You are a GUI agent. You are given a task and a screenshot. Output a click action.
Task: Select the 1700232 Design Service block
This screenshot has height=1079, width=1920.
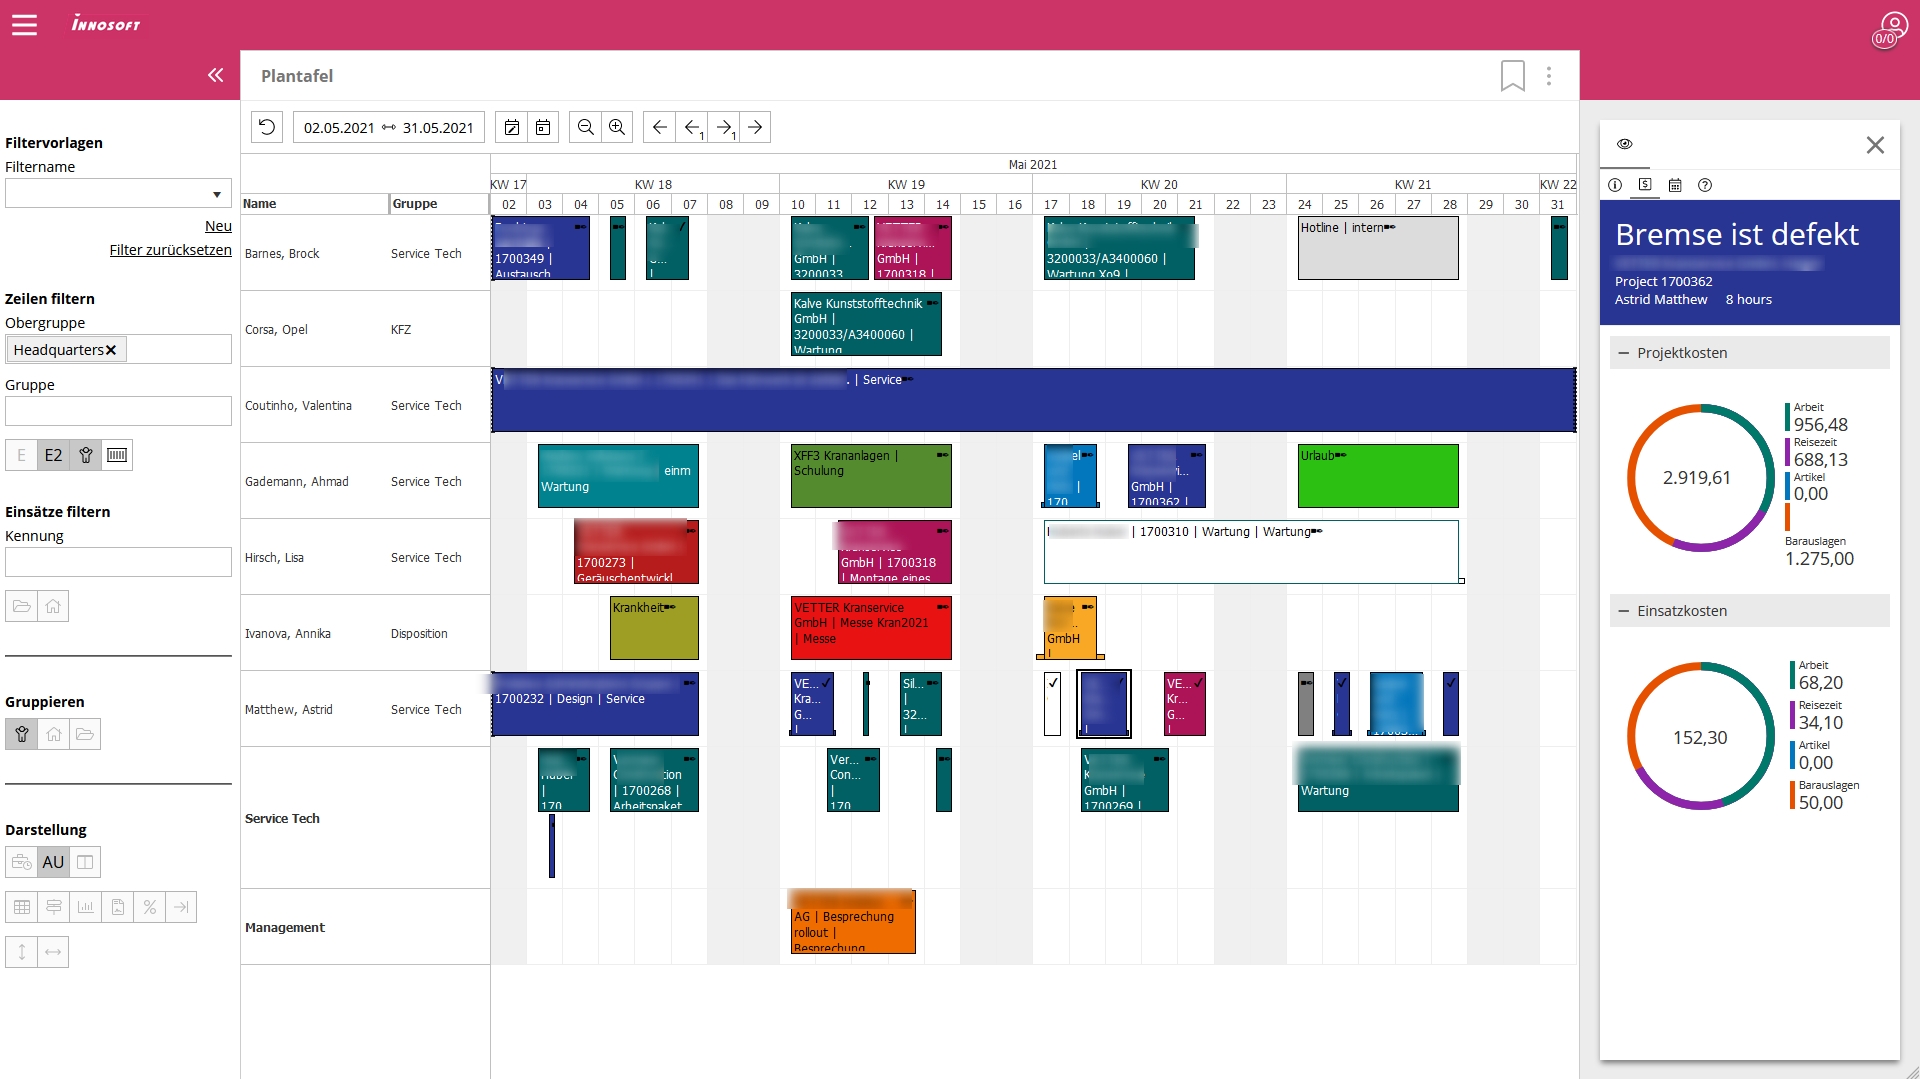pos(595,704)
